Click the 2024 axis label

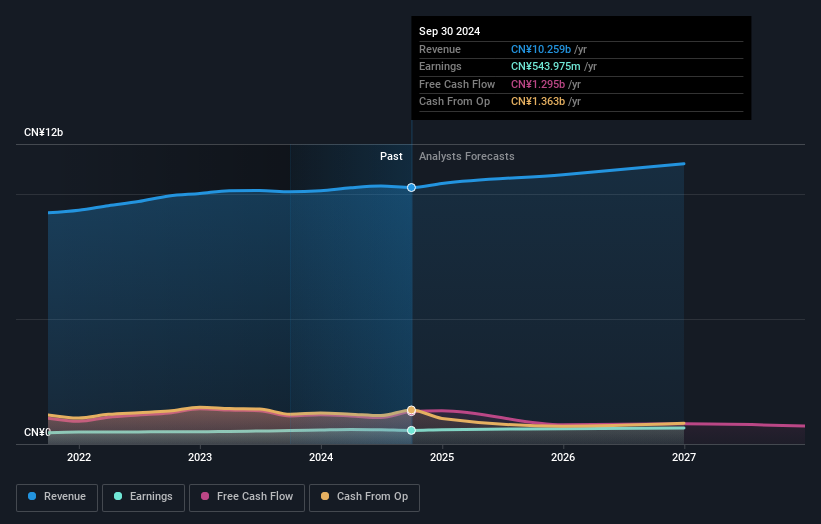coord(321,457)
